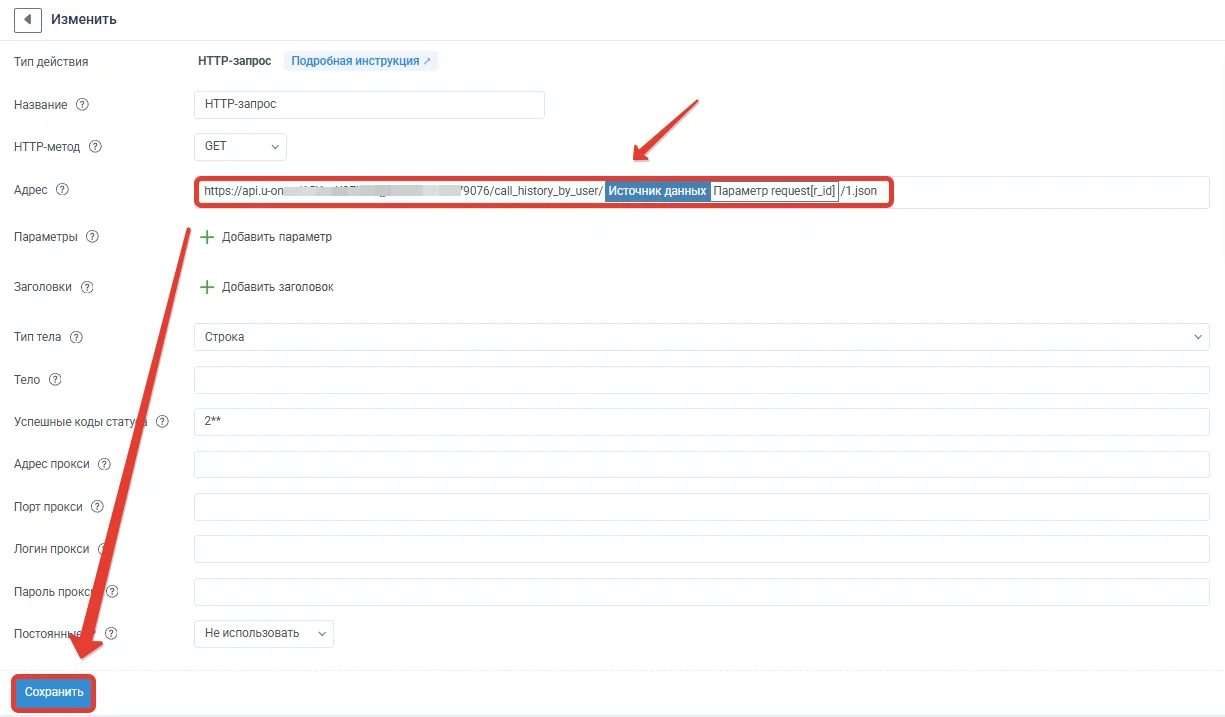
Task: Click the Адрес прокси input field
Action: pyautogui.click(x=701, y=465)
